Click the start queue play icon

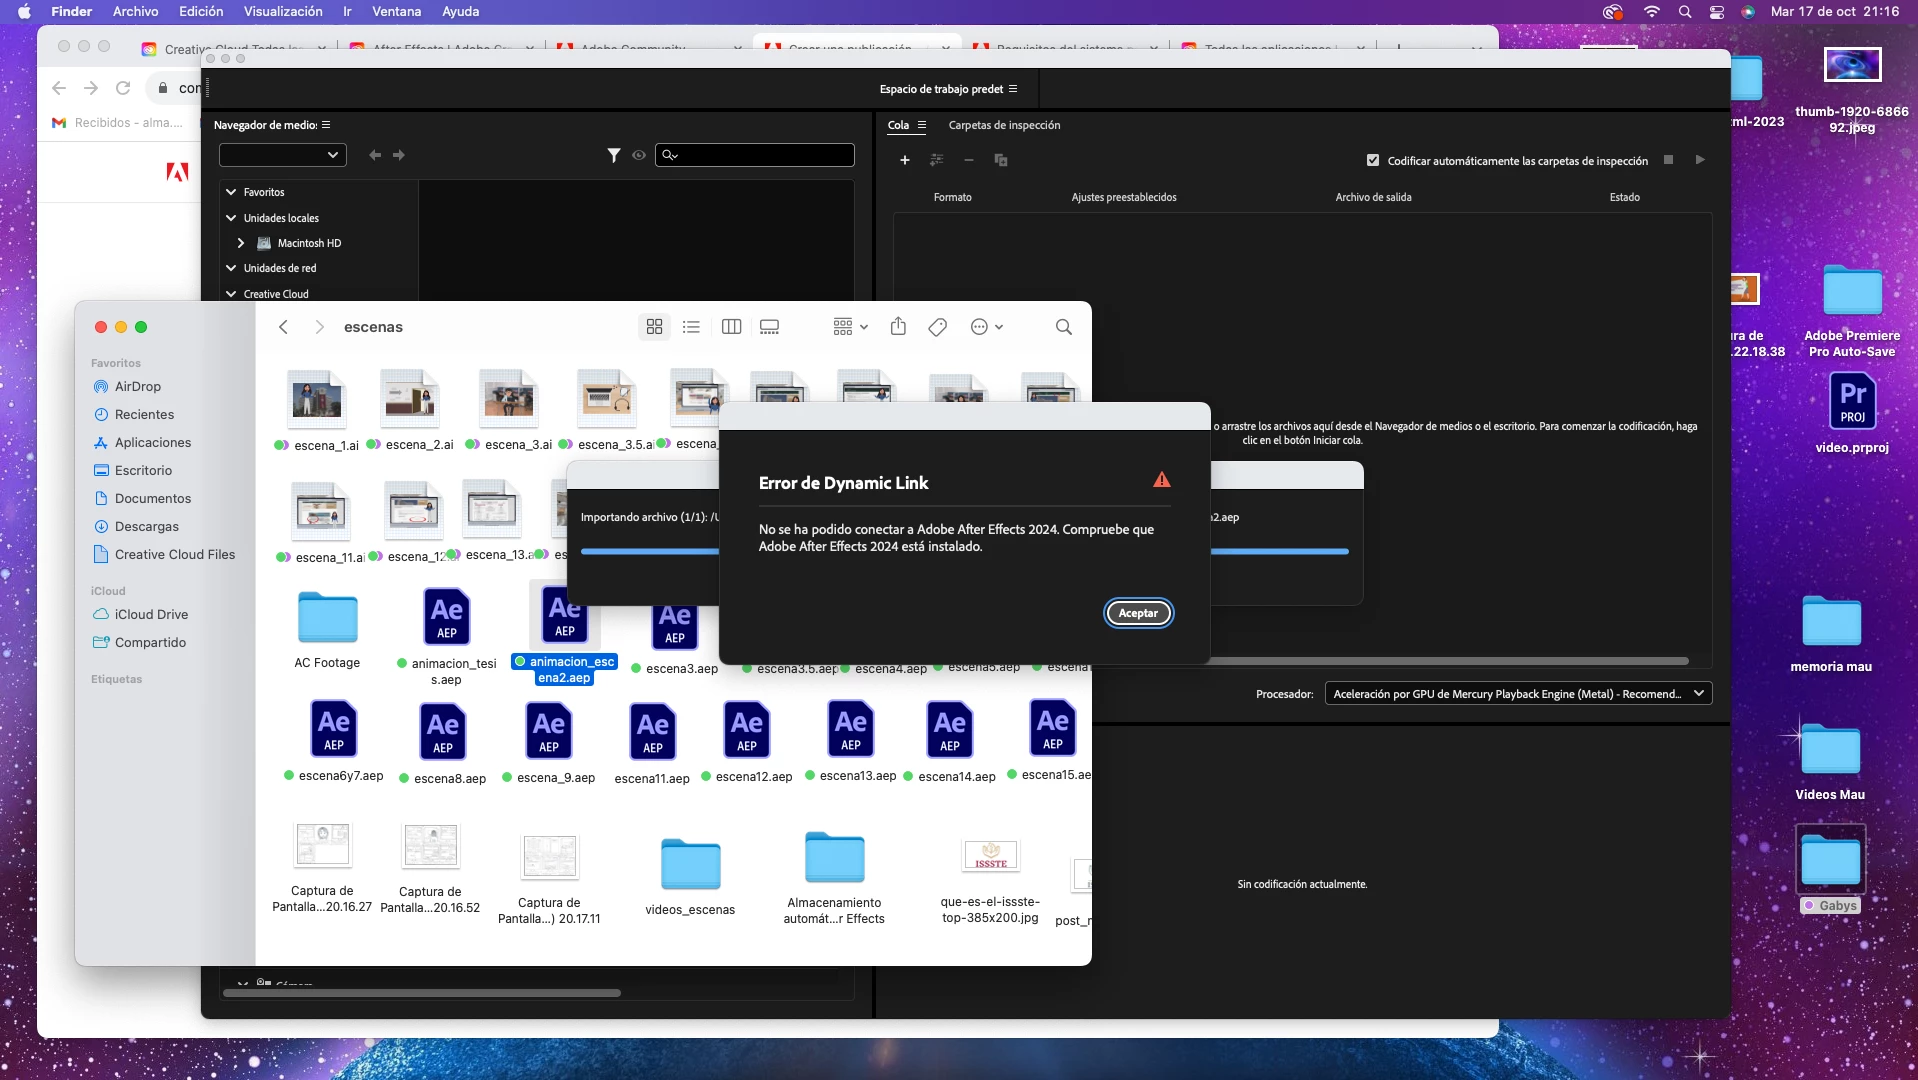tap(1700, 160)
